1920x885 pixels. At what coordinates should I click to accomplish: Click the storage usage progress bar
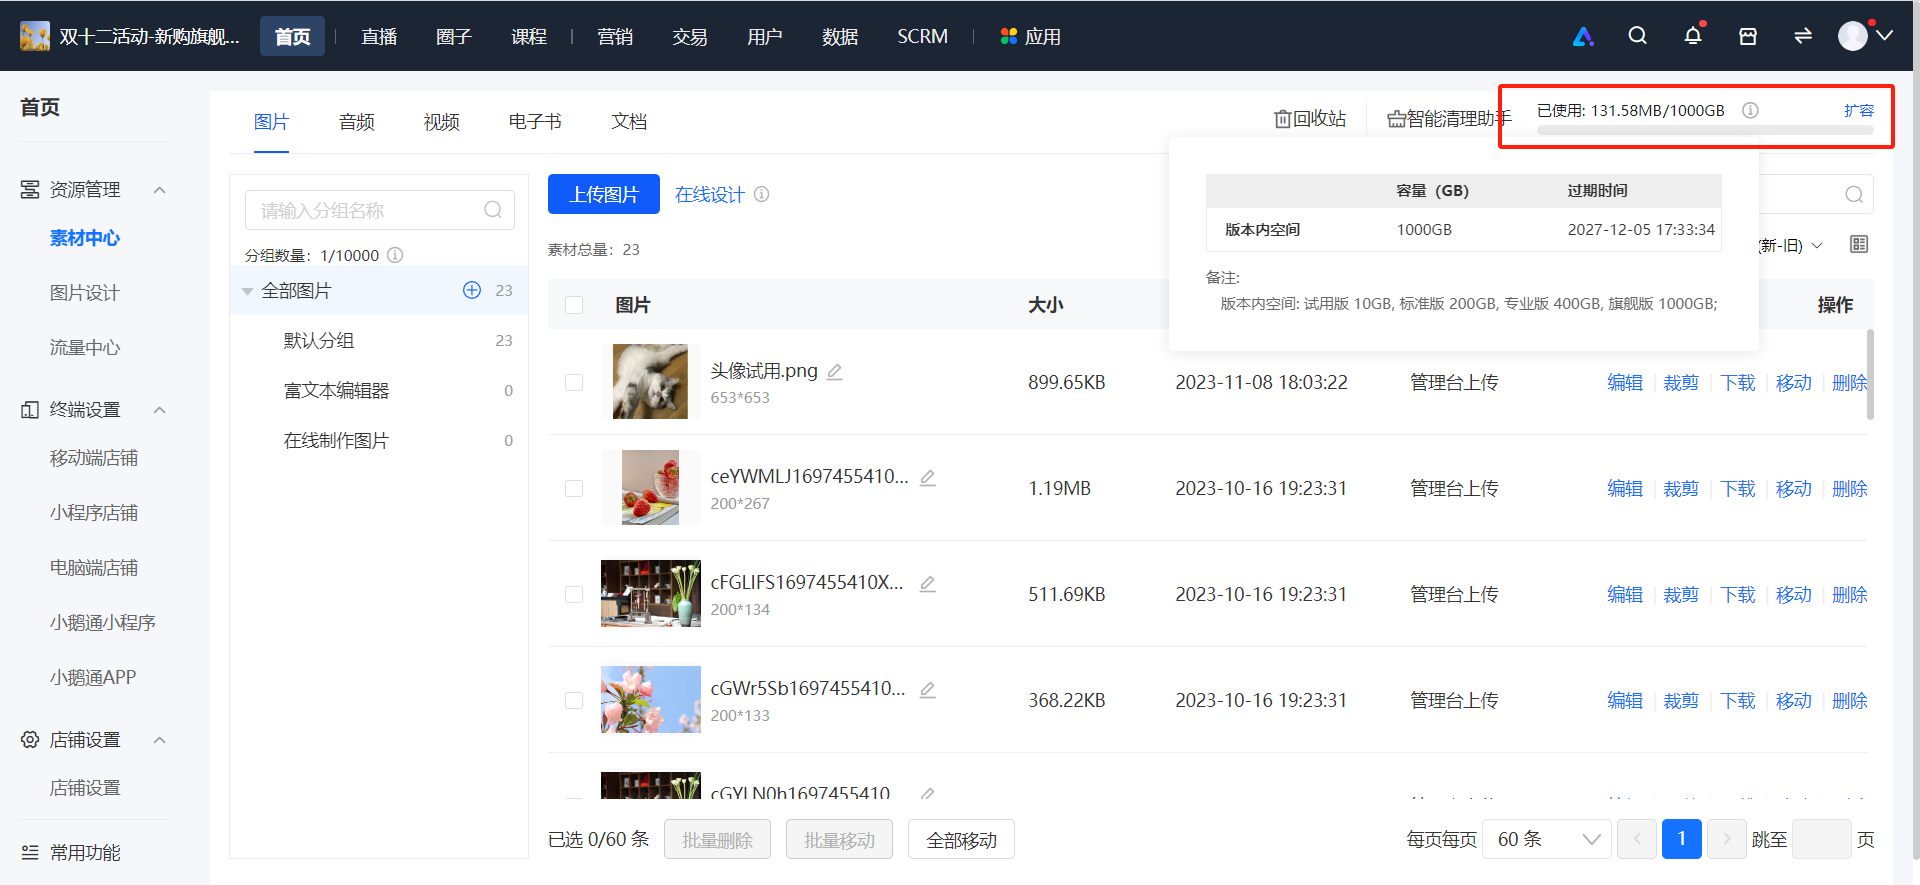point(1705,130)
